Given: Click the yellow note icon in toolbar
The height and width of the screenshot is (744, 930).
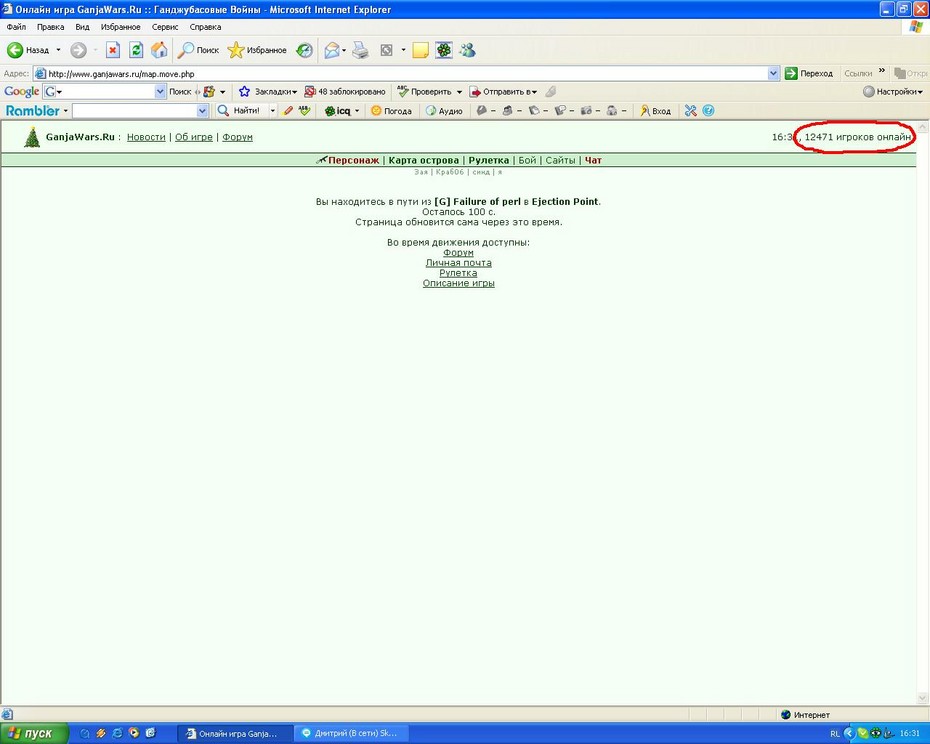Looking at the screenshot, I should (x=421, y=50).
